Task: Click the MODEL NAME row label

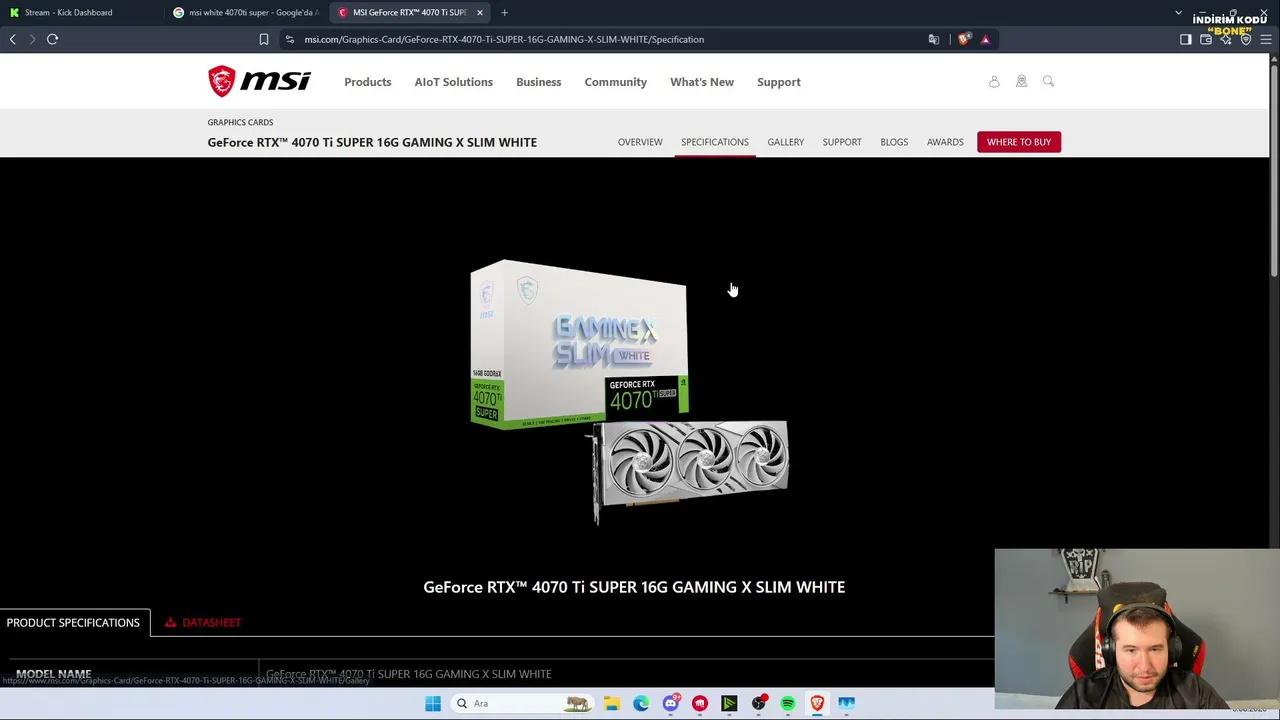Action: [54, 674]
